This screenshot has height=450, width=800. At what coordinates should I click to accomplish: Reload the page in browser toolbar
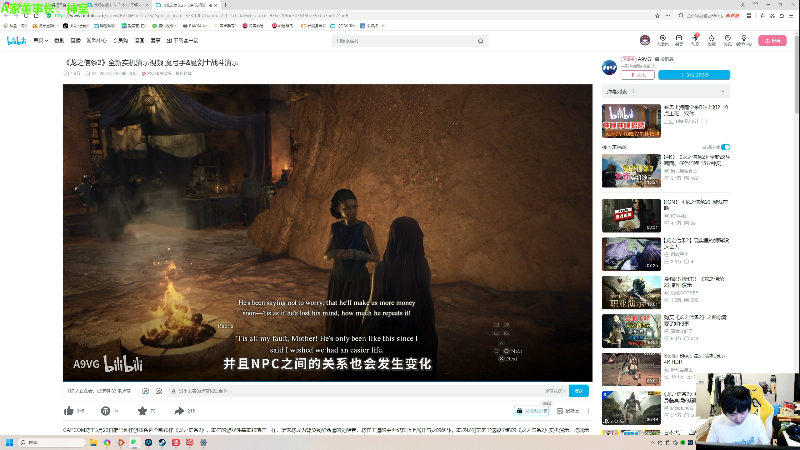point(26,16)
